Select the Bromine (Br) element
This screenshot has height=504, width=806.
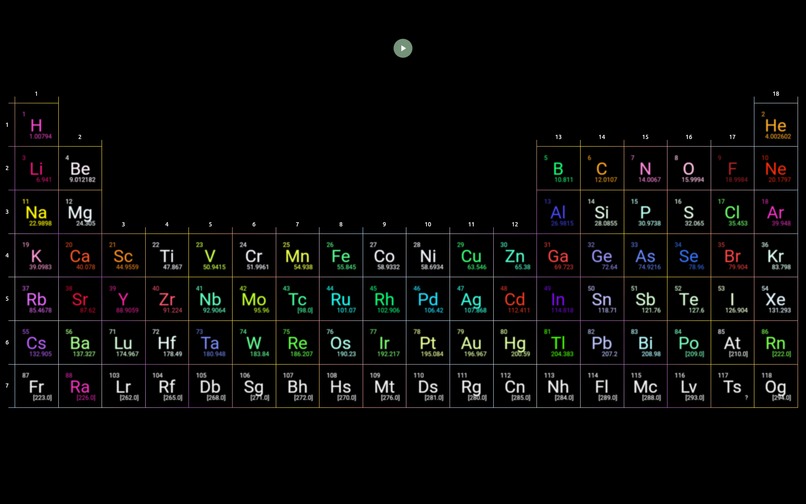coord(732,256)
